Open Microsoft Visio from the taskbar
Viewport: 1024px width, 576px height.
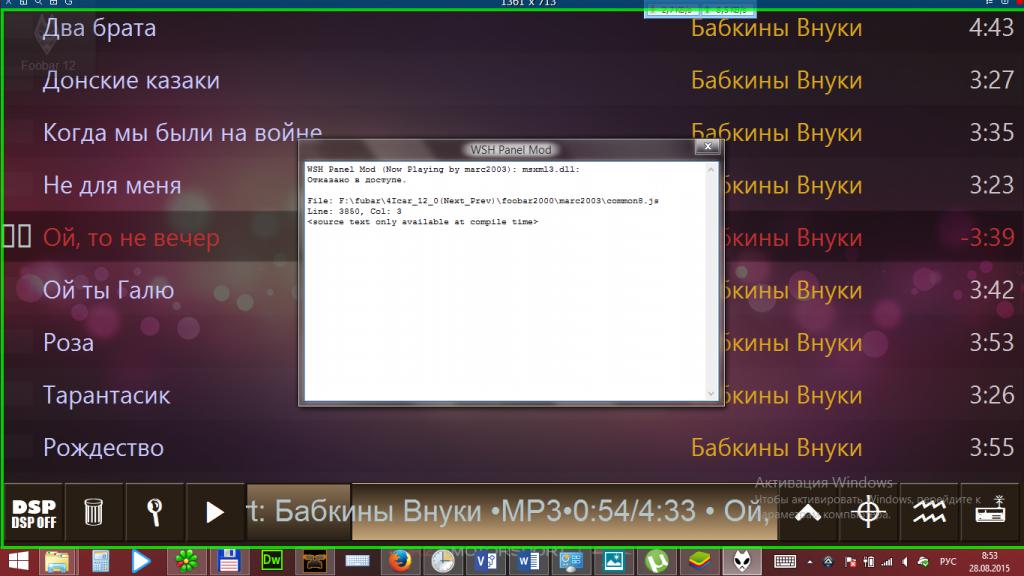(x=485, y=561)
